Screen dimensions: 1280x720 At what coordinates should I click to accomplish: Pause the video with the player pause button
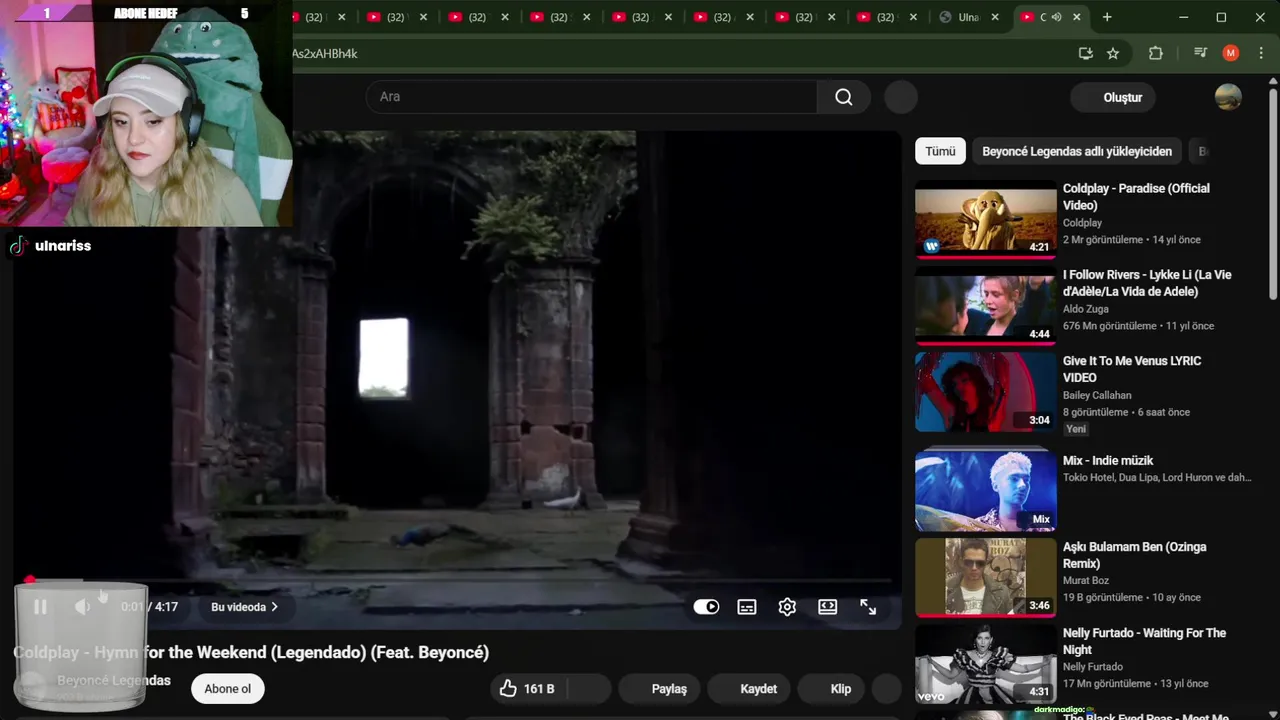tap(40, 607)
